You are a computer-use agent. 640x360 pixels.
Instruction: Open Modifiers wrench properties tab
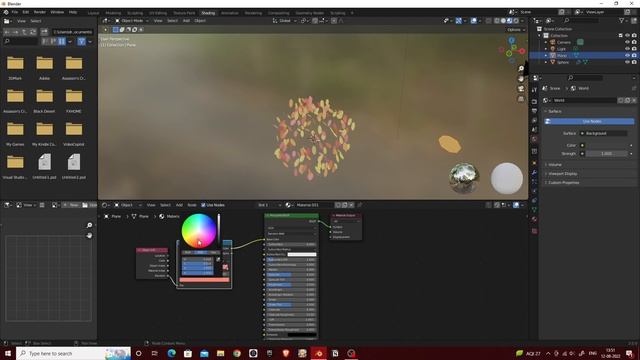[534, 173]
